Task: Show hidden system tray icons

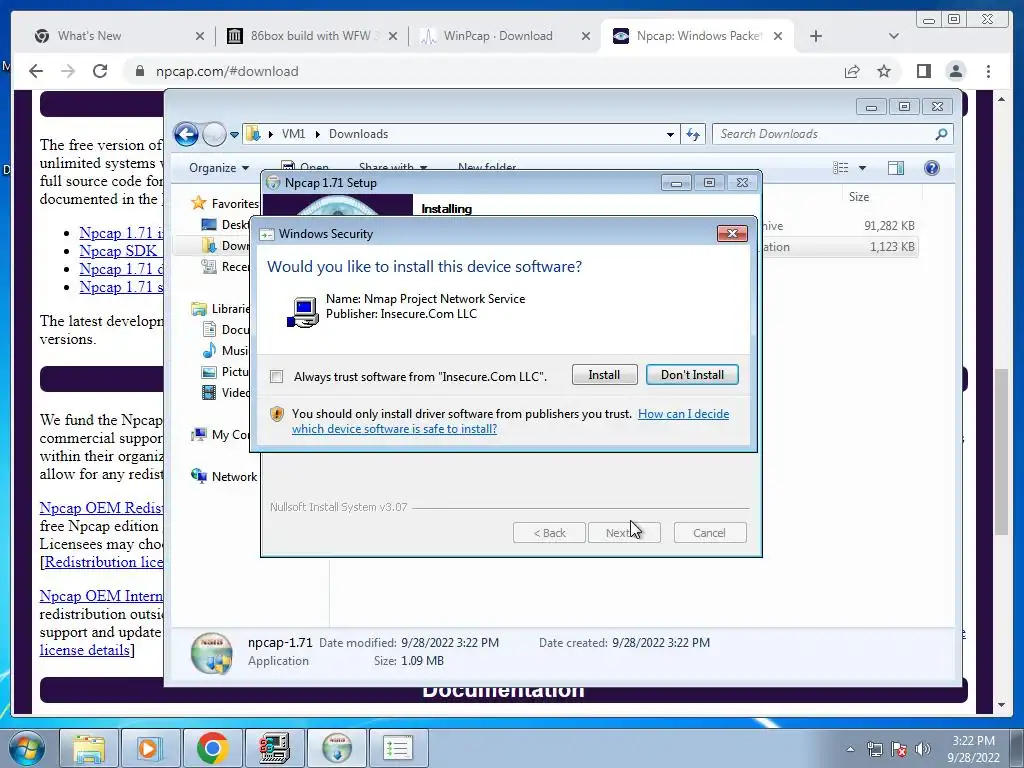Action: [850, 749]
